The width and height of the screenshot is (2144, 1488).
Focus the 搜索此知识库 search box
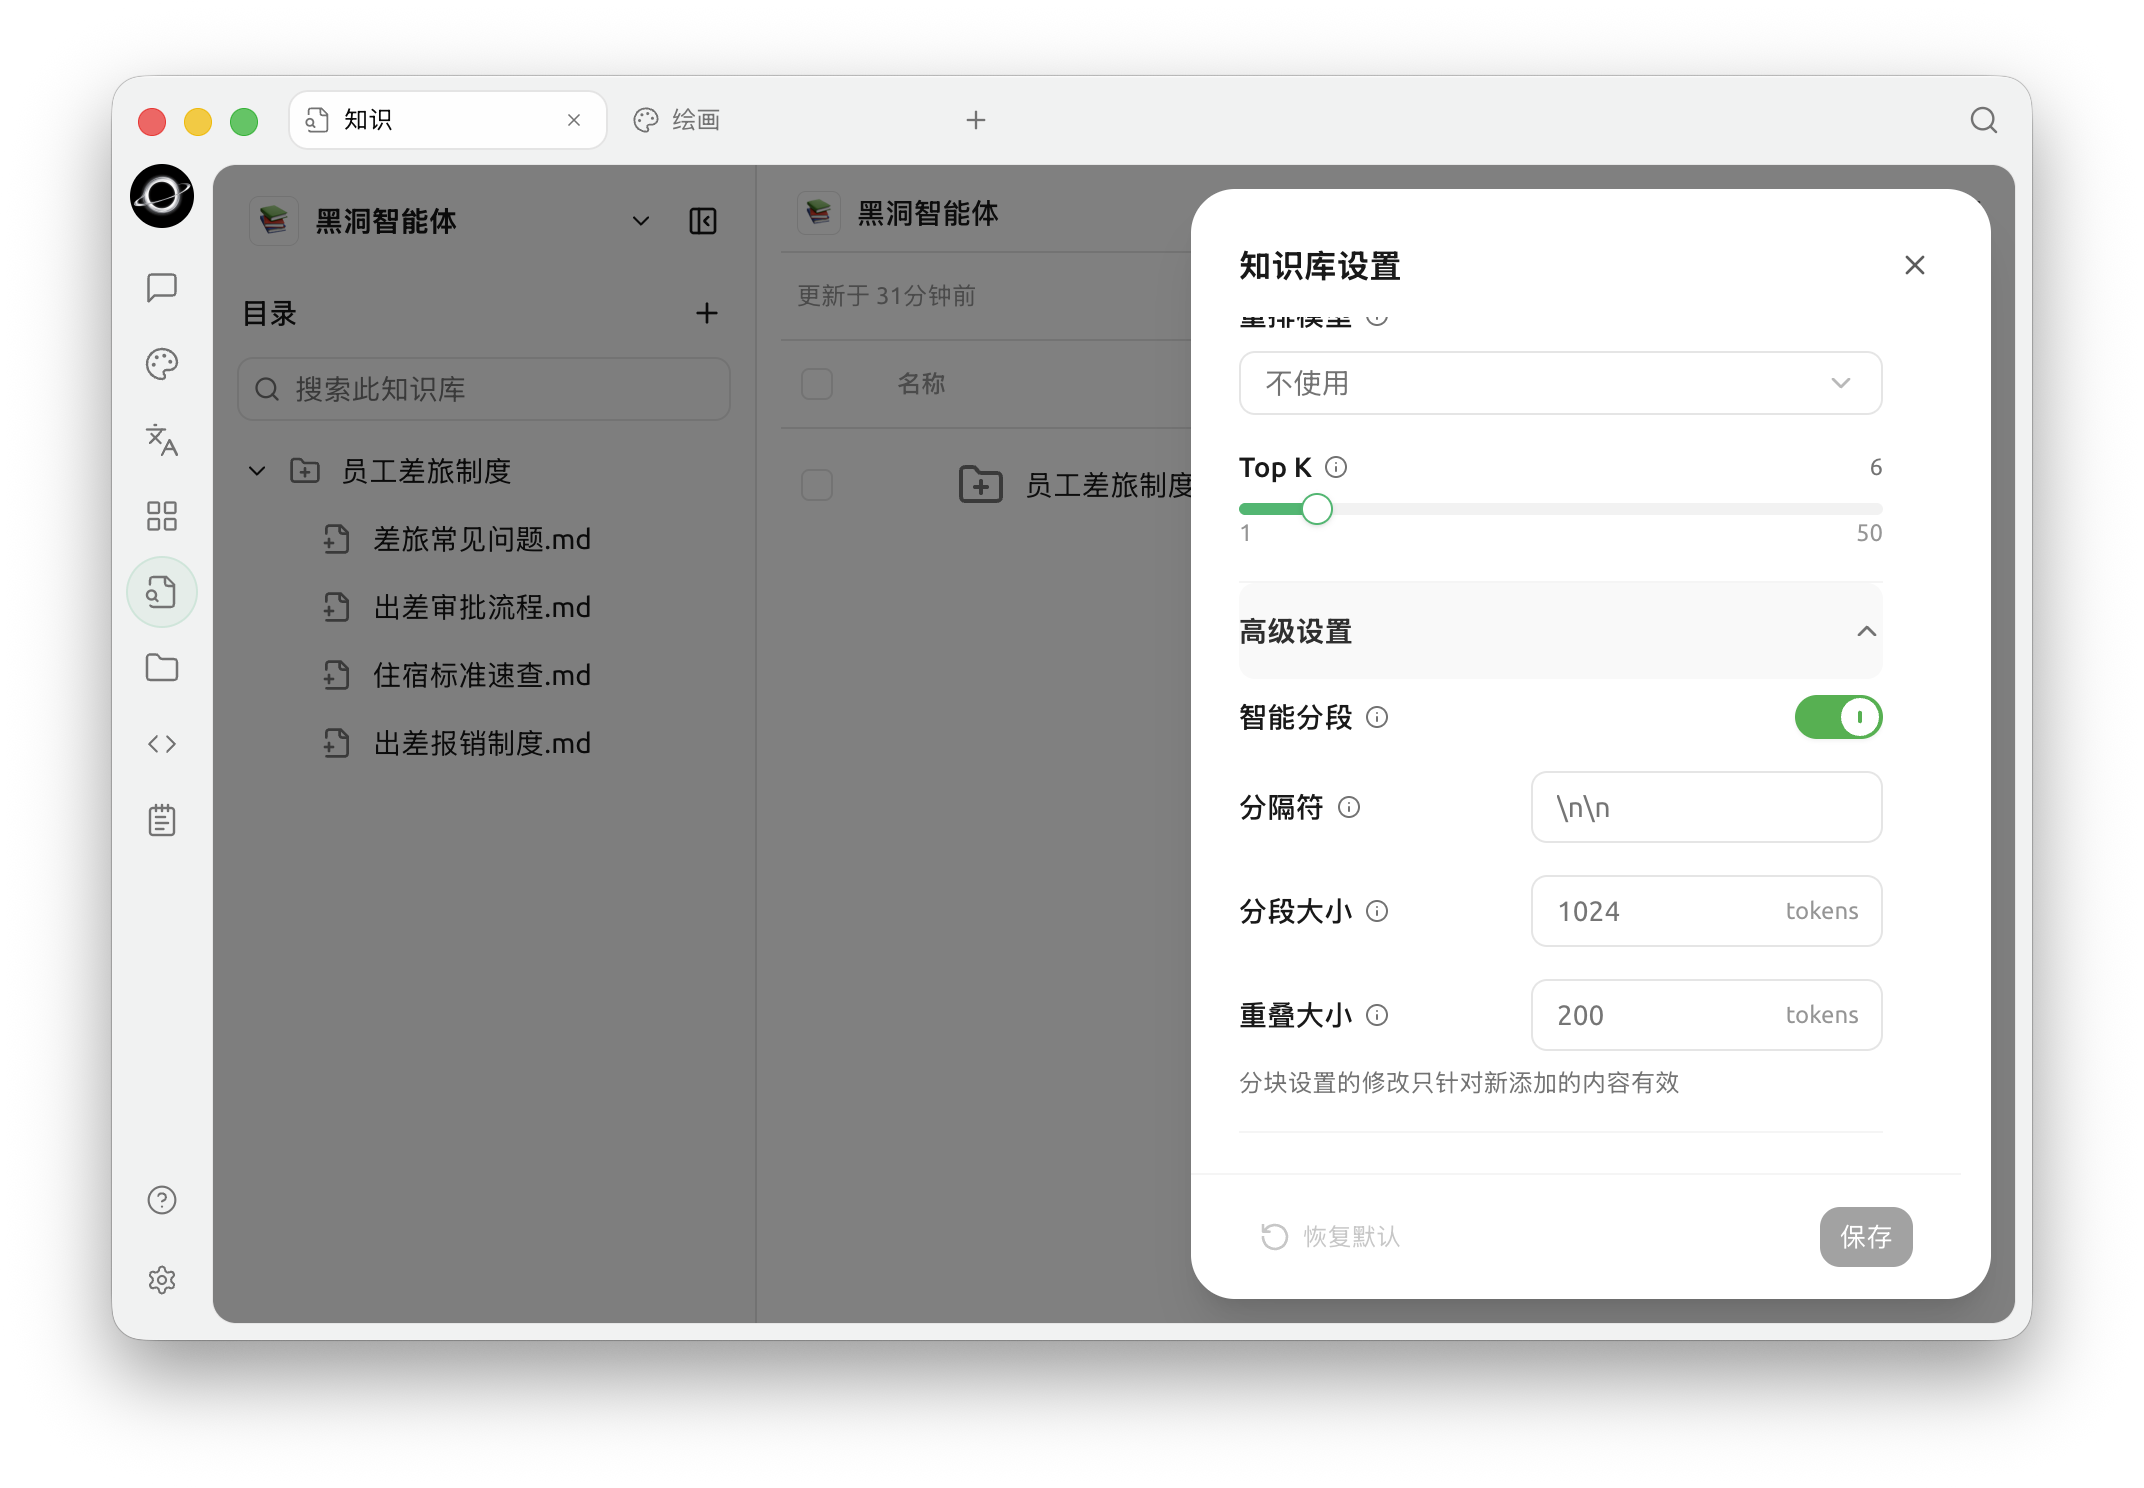[484, 389]
